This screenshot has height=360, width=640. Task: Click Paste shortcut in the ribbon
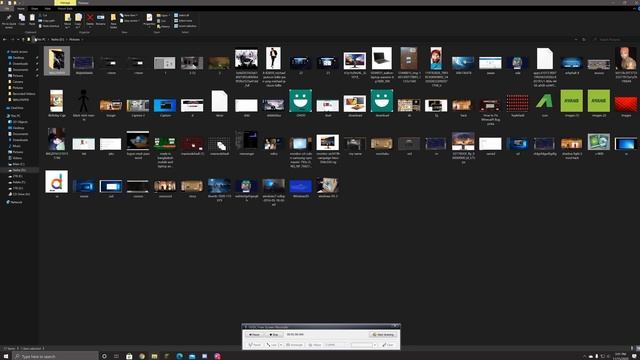[49, 26]
